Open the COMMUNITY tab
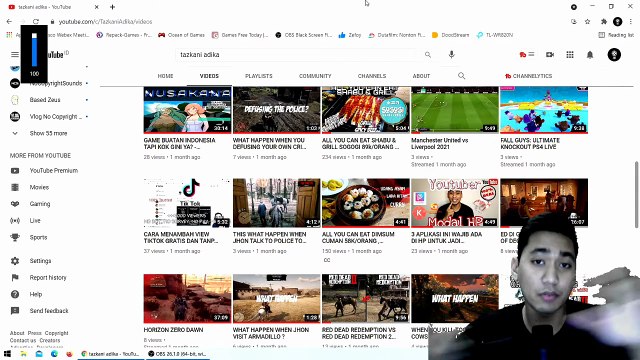 click(x=315, y=76)
